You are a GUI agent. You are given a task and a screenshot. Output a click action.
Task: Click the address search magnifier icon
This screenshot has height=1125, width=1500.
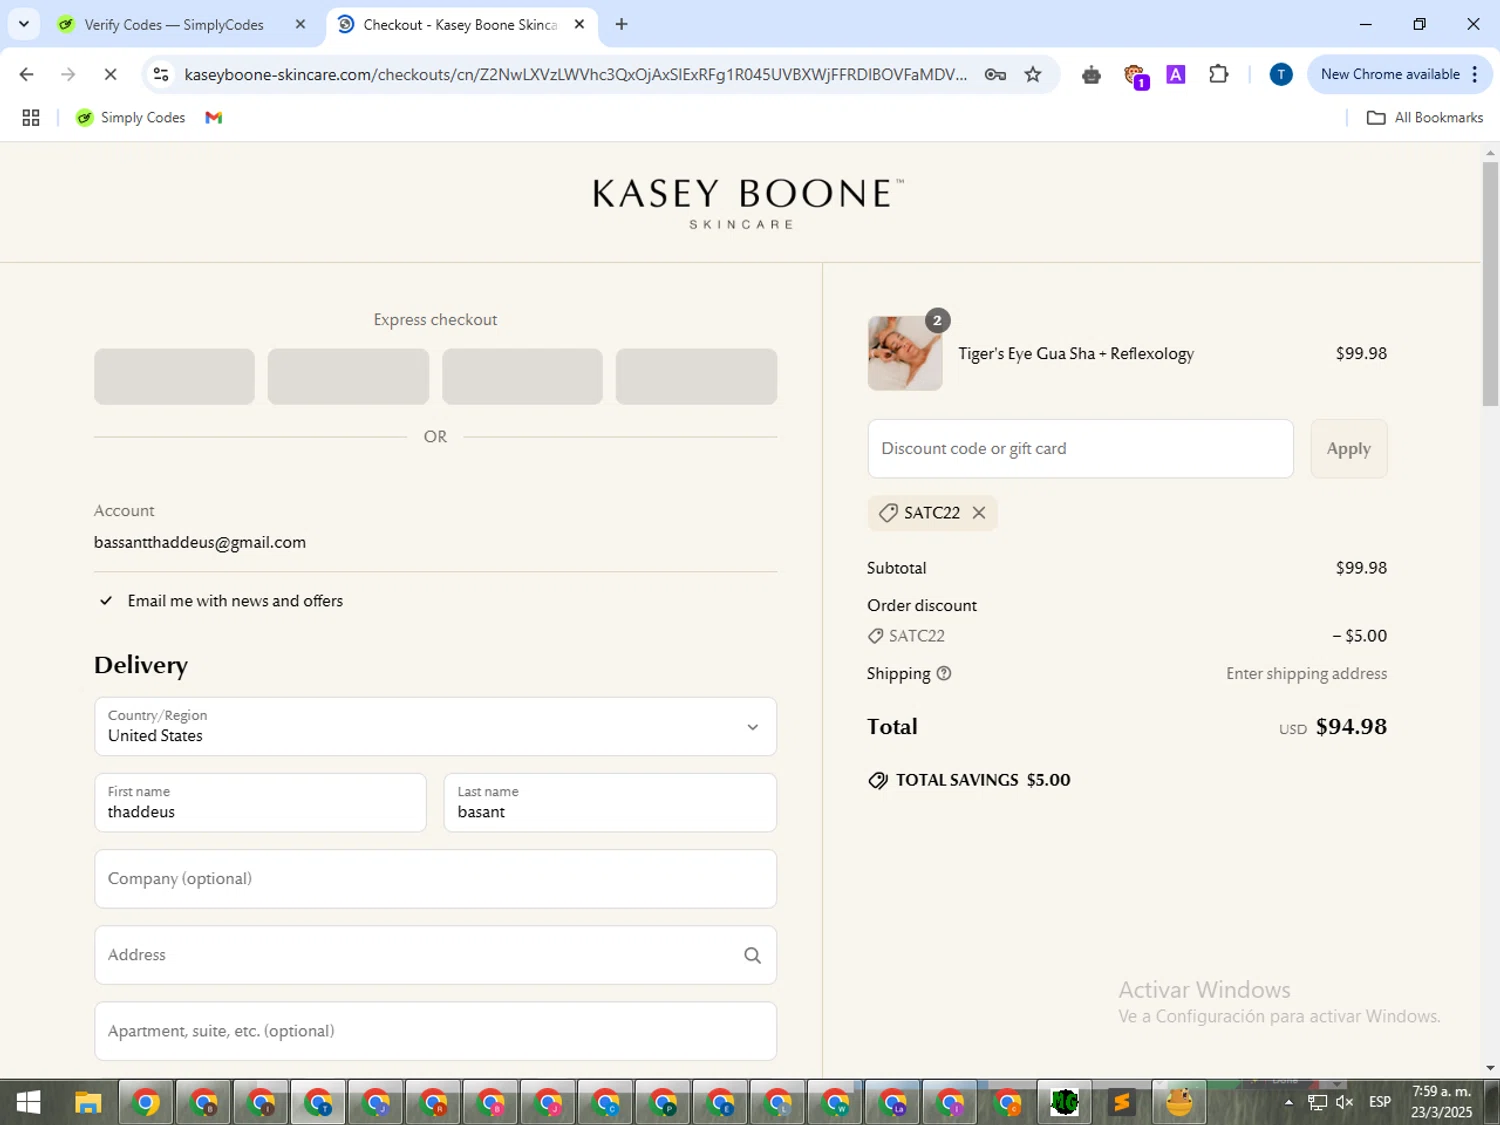point(752,956)
